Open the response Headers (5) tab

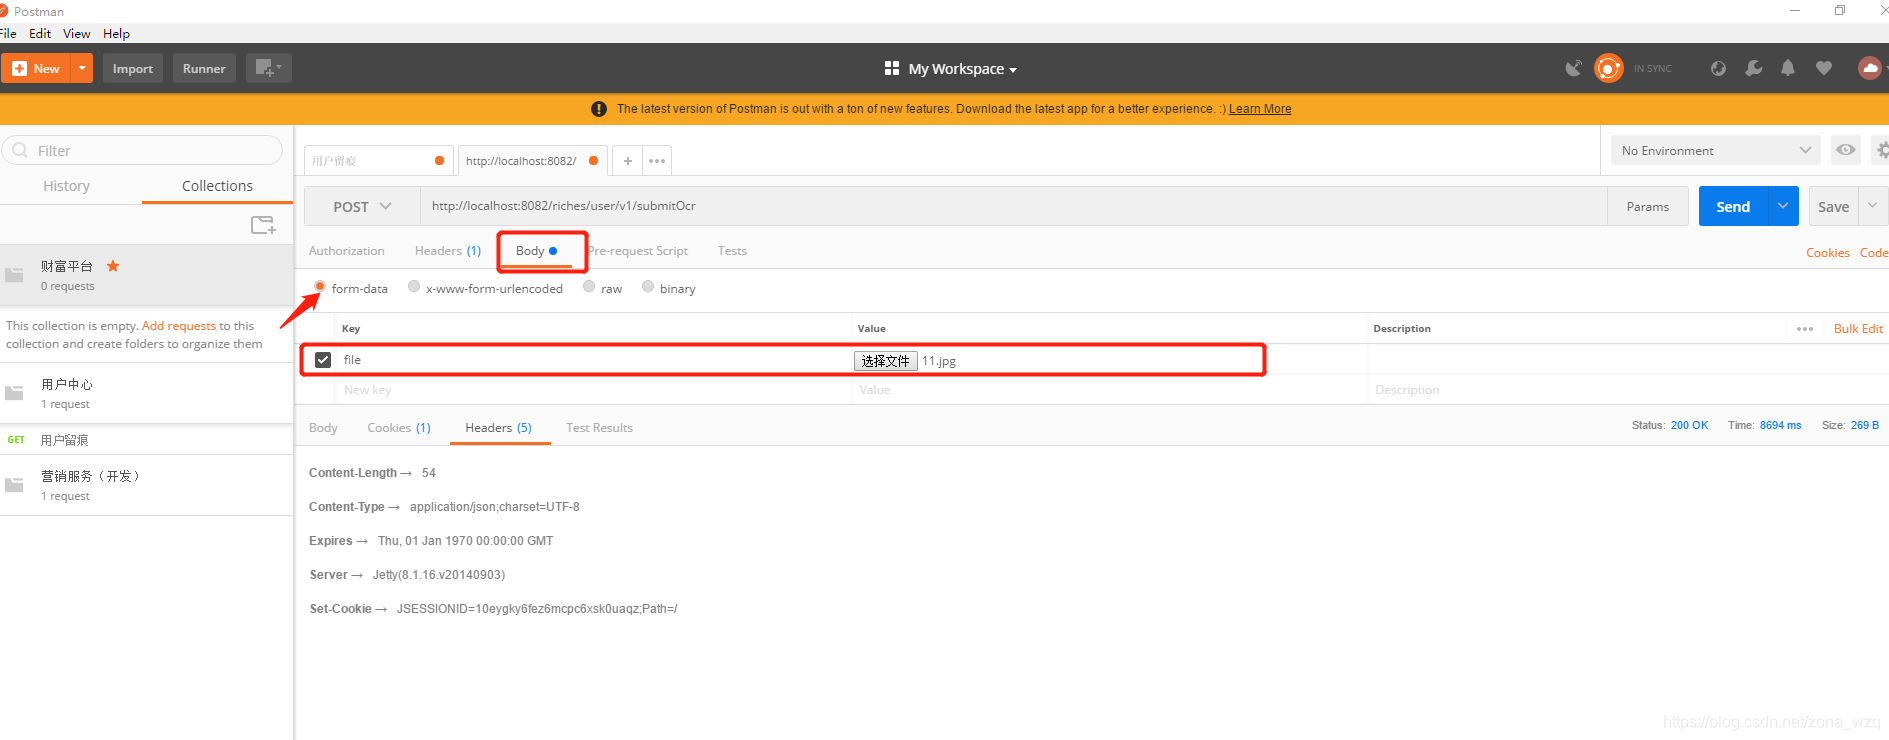coord(498,428)
